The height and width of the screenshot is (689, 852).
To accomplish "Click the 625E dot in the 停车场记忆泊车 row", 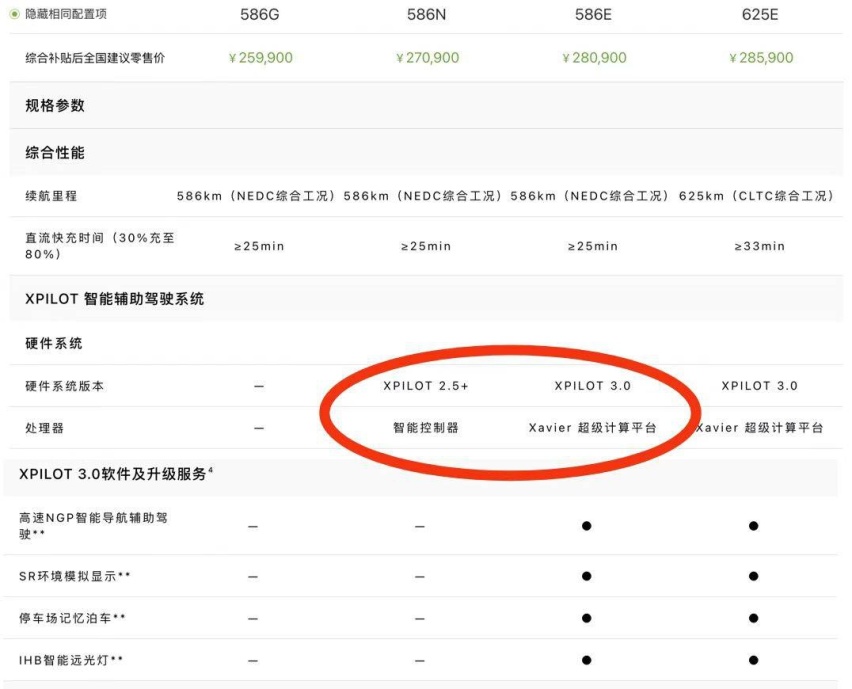I will (x=753, y=618).
